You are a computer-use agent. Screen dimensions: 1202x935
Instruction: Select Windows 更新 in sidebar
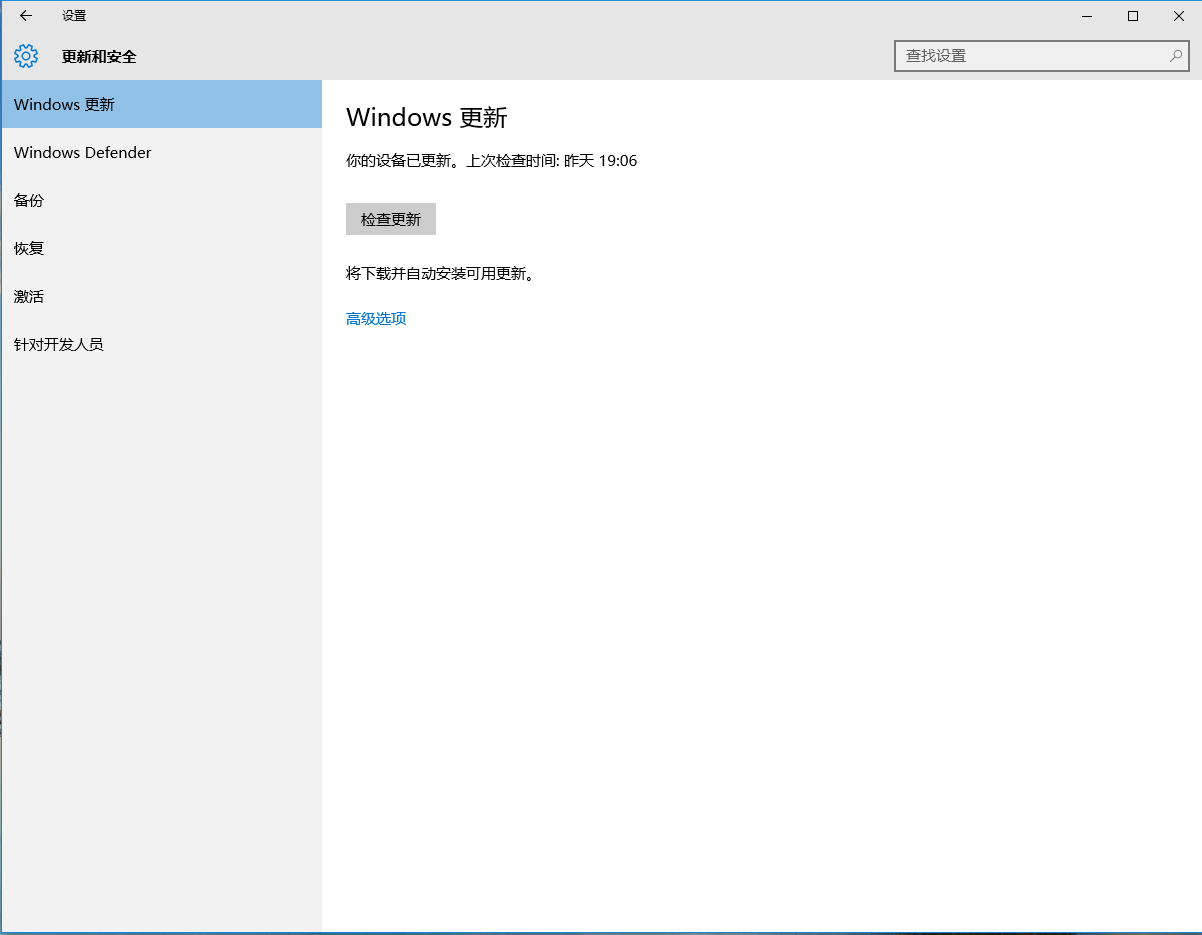[162, 104]
